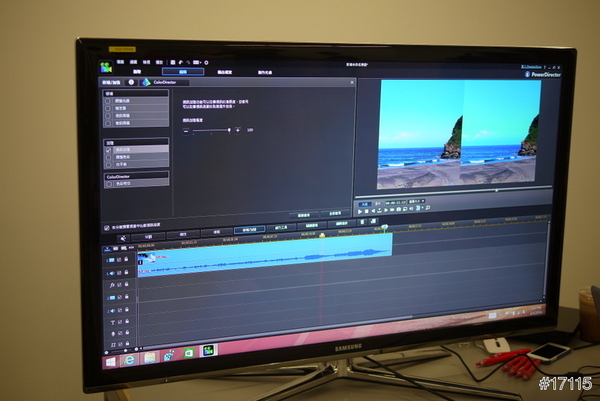
Task: Click the enhancement level slider handle
Action: pos(229,130)
